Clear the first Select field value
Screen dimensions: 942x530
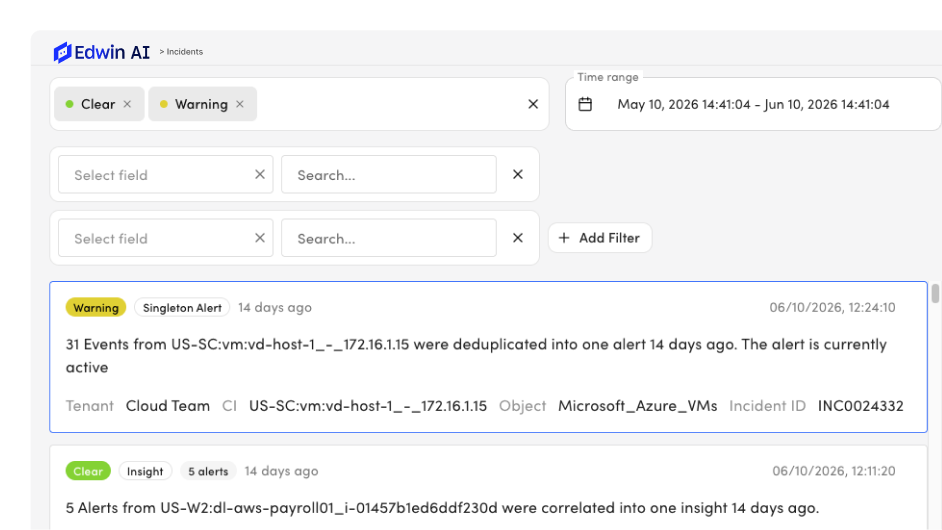[260, 174]
